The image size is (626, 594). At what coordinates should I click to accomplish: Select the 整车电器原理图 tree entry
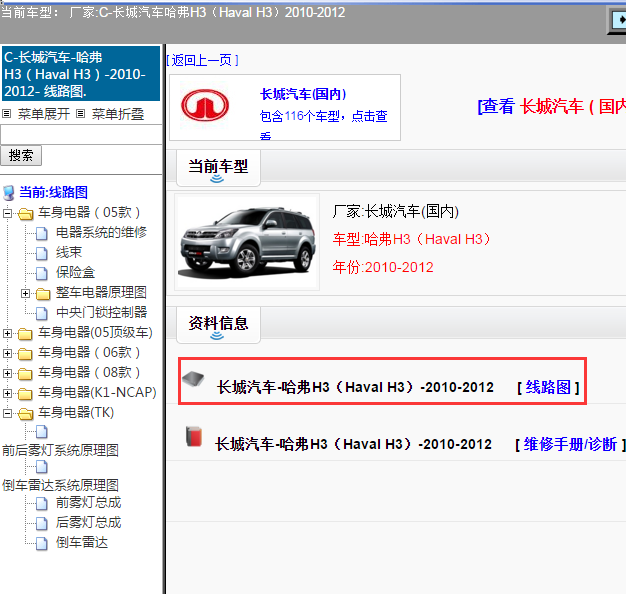coord(101,293)
